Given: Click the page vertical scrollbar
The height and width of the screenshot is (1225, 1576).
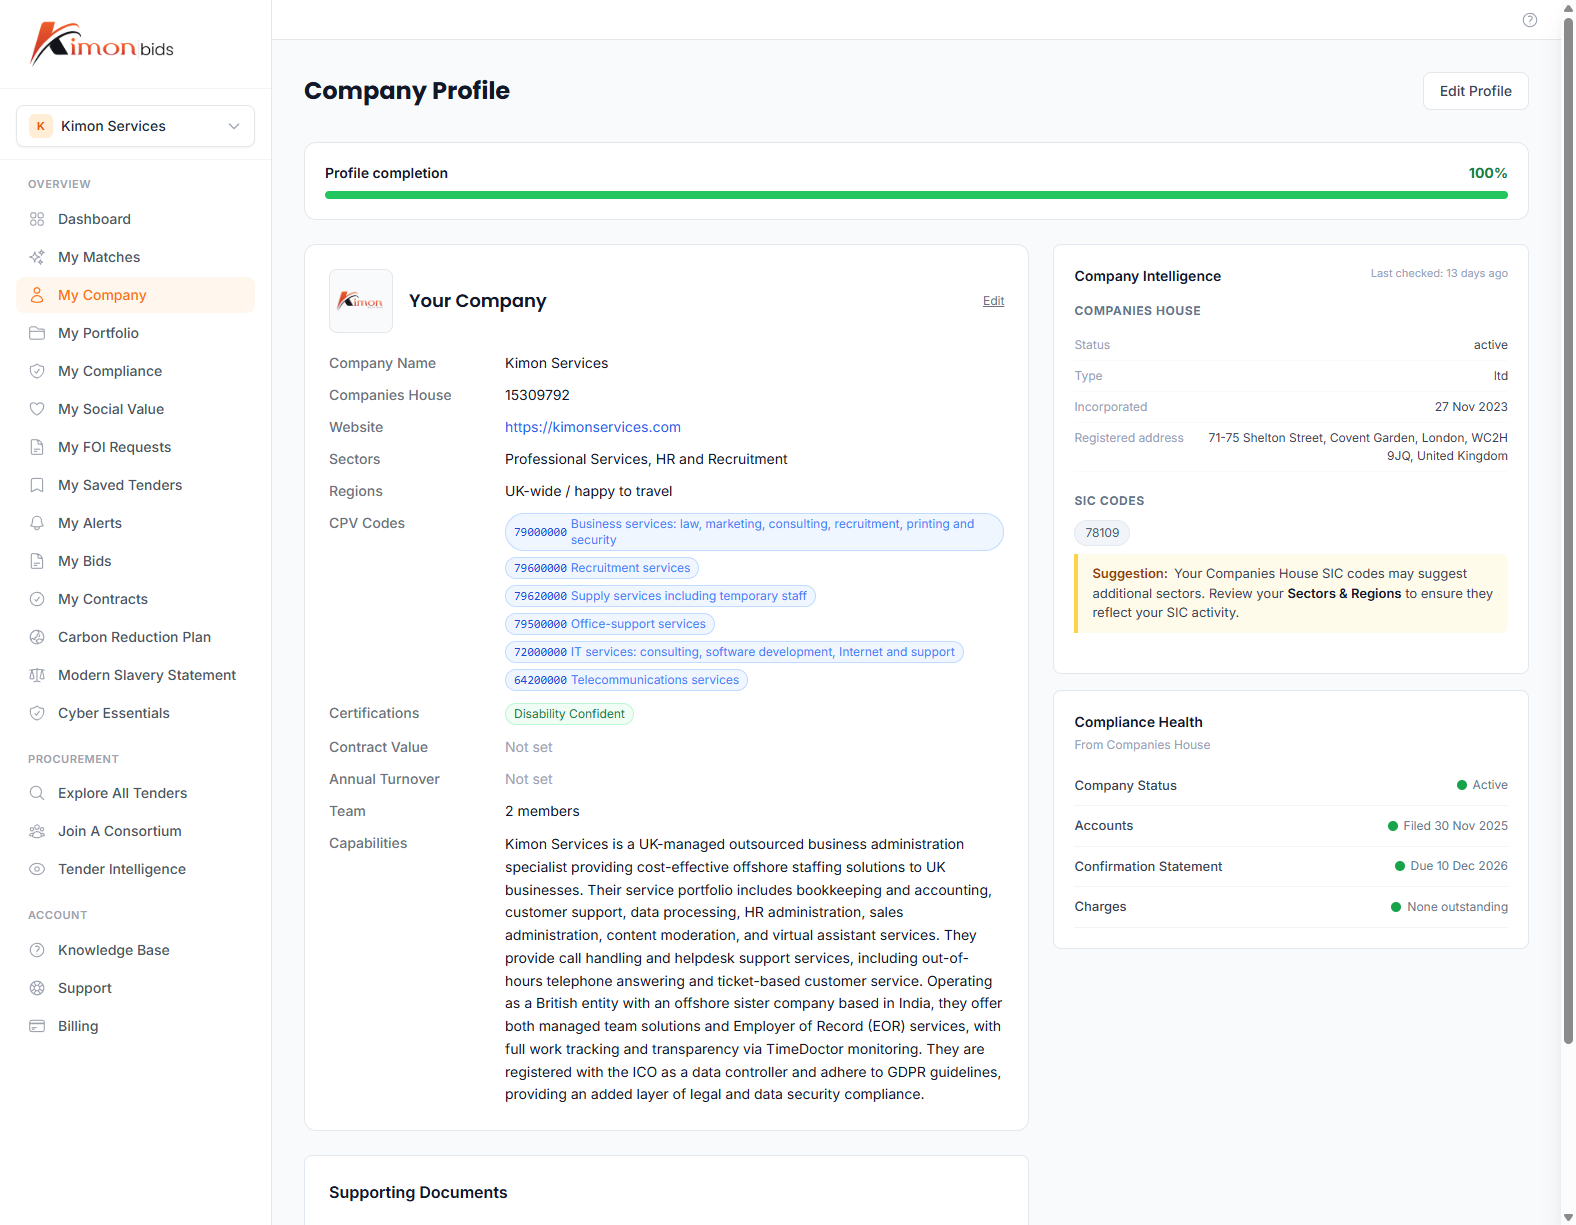Looking at the screenshot, I should tap(1568, 530).
